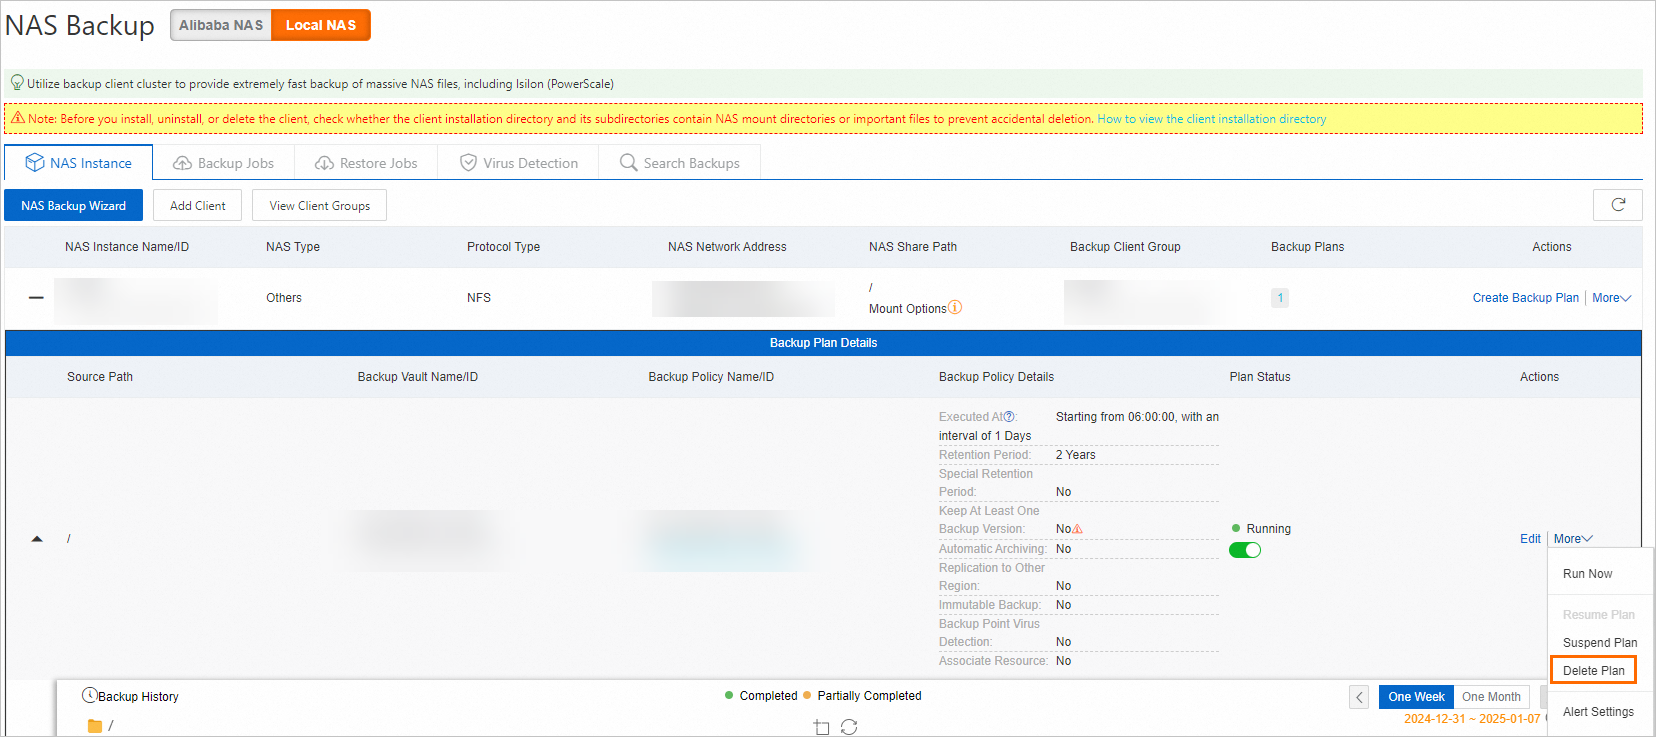Click the "Running" plan status text
Image resolution: width=1656 pixels, height=737 pixels.
pos(1269,529)
